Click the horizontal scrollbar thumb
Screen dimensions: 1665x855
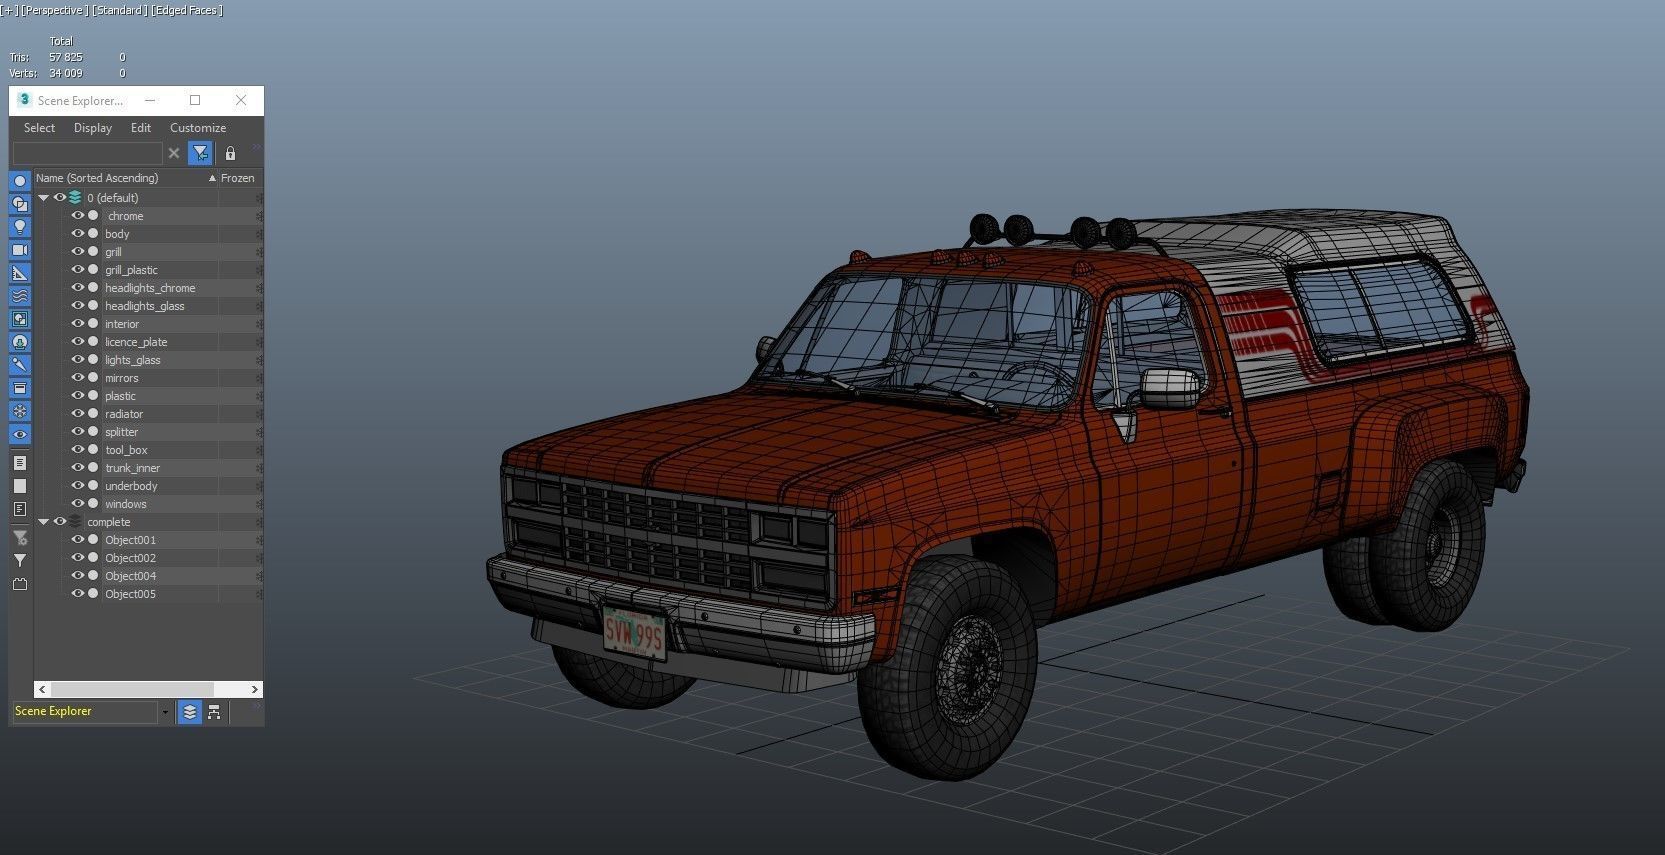[x=132, y=689]
